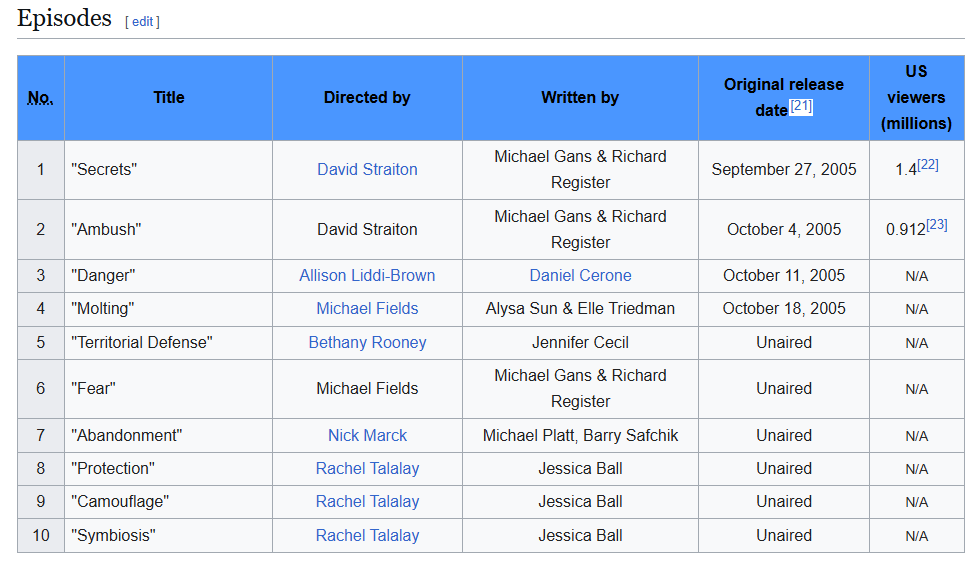This screenshot has width=978, height=561.
Task: Click the No. column header abbreviation
Action: pyautogui.click(x=41, y=97)
